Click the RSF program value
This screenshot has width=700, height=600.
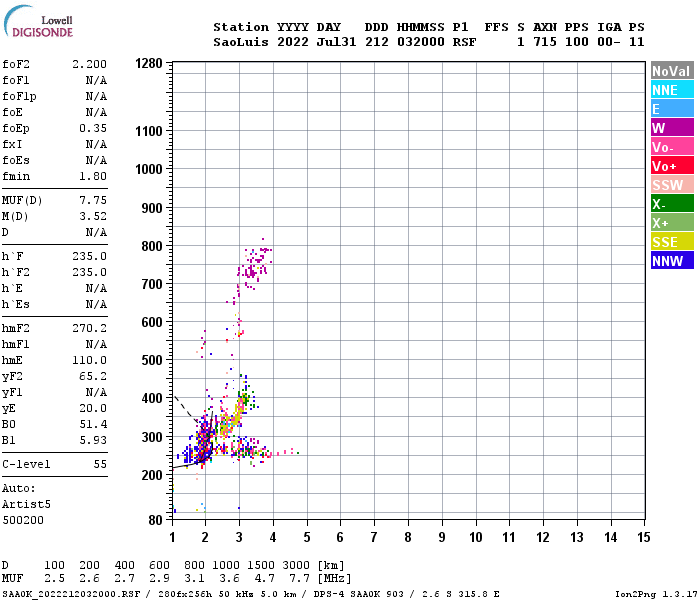pyautogui.click(x=464, y=42)
